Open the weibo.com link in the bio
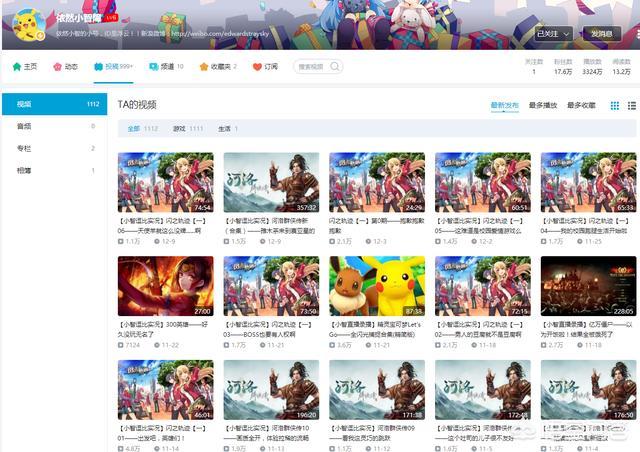 click(x=220, y=34)
